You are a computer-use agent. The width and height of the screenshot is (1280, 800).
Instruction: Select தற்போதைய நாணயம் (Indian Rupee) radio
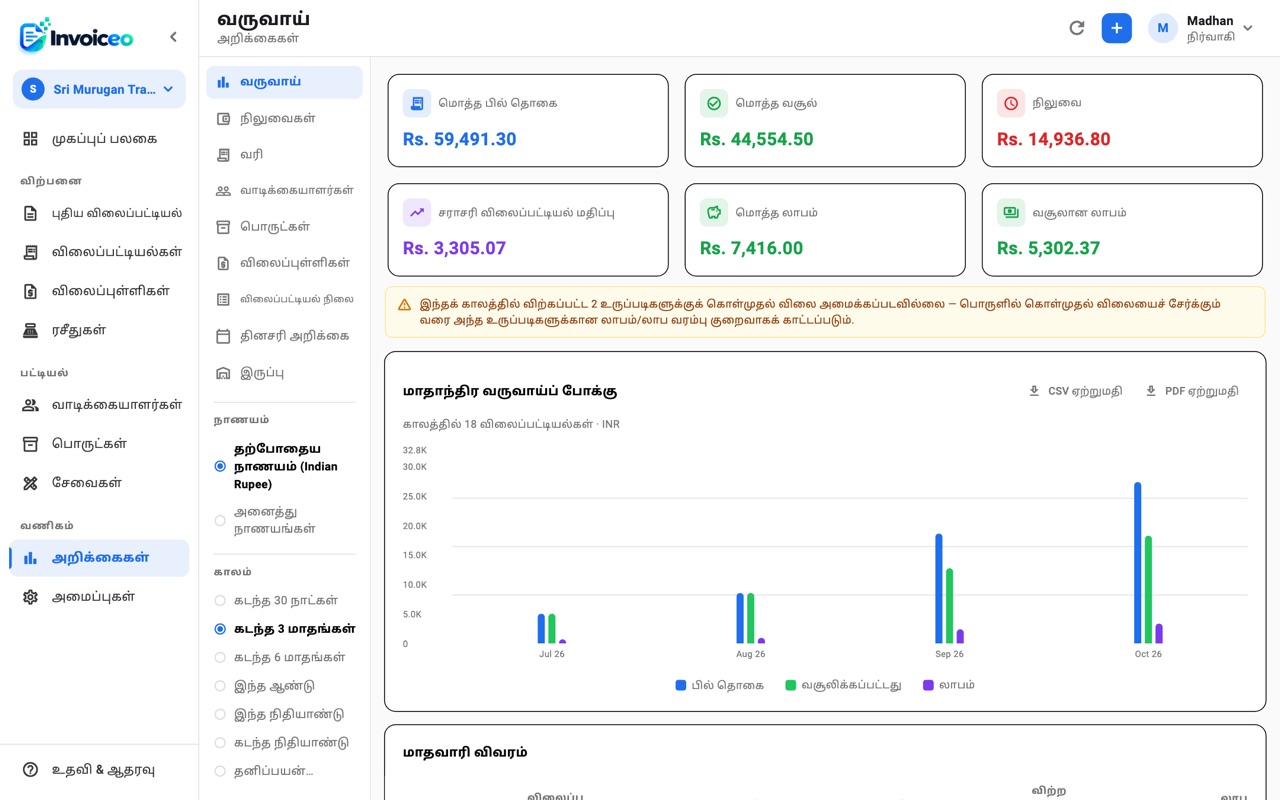point(220,466)
